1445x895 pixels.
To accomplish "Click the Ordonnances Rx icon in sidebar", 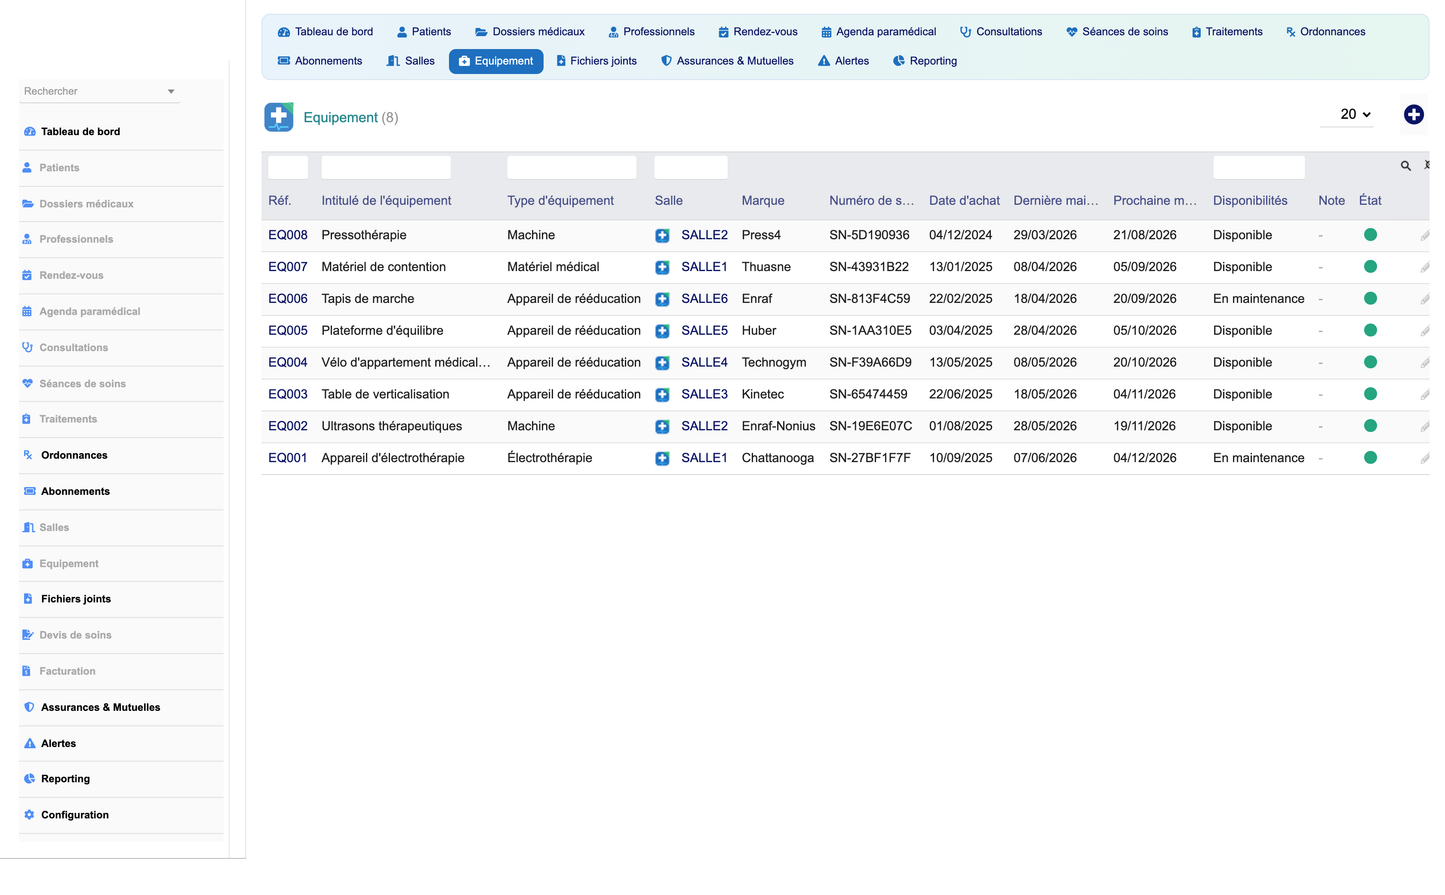I will click(28, 455).
